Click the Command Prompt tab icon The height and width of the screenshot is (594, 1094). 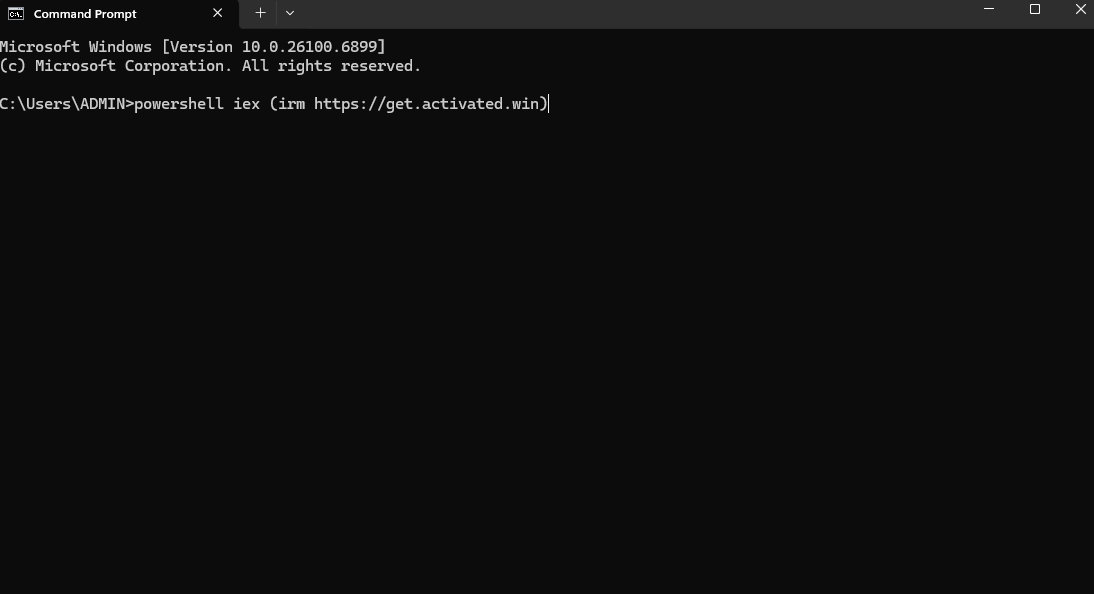16,14
